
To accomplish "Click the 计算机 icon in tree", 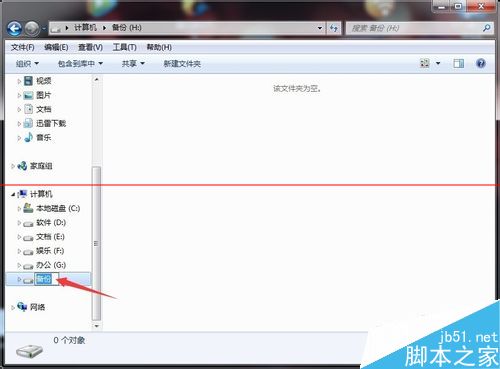I will click(22, 194).
